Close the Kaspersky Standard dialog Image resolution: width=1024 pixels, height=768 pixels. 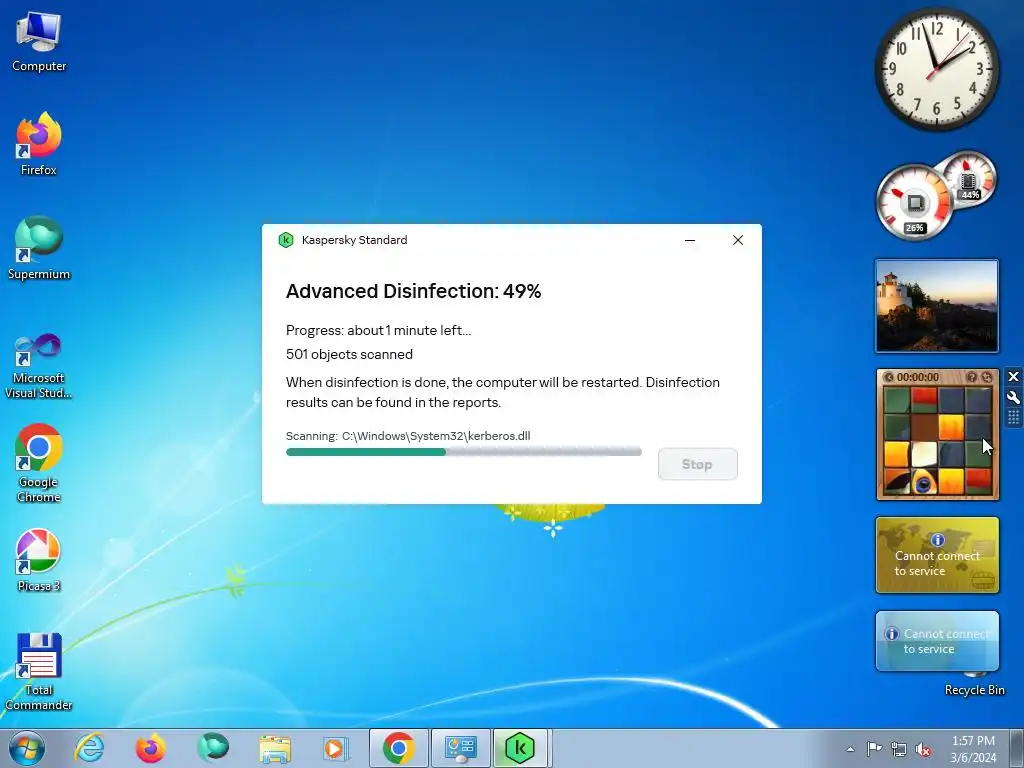click(x=738, y=240)
